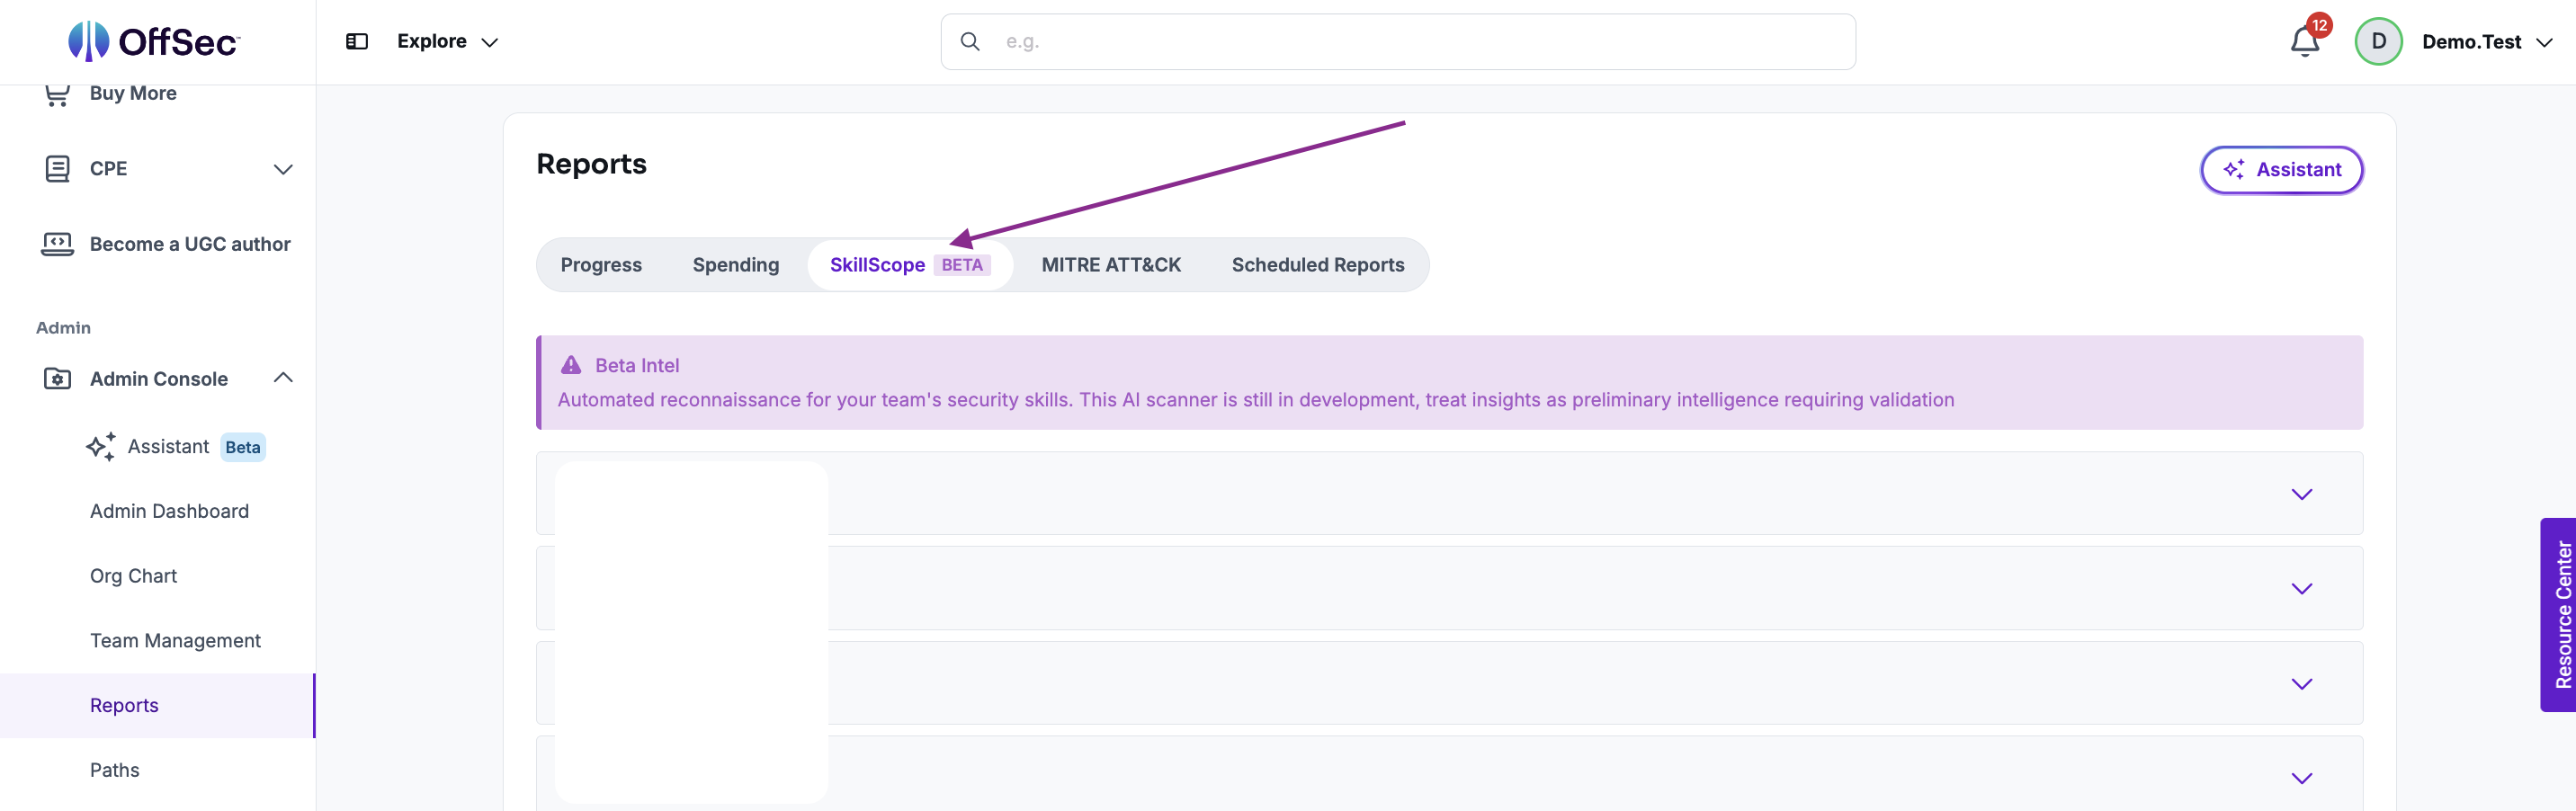Open Reports in the sidebar

157,705
